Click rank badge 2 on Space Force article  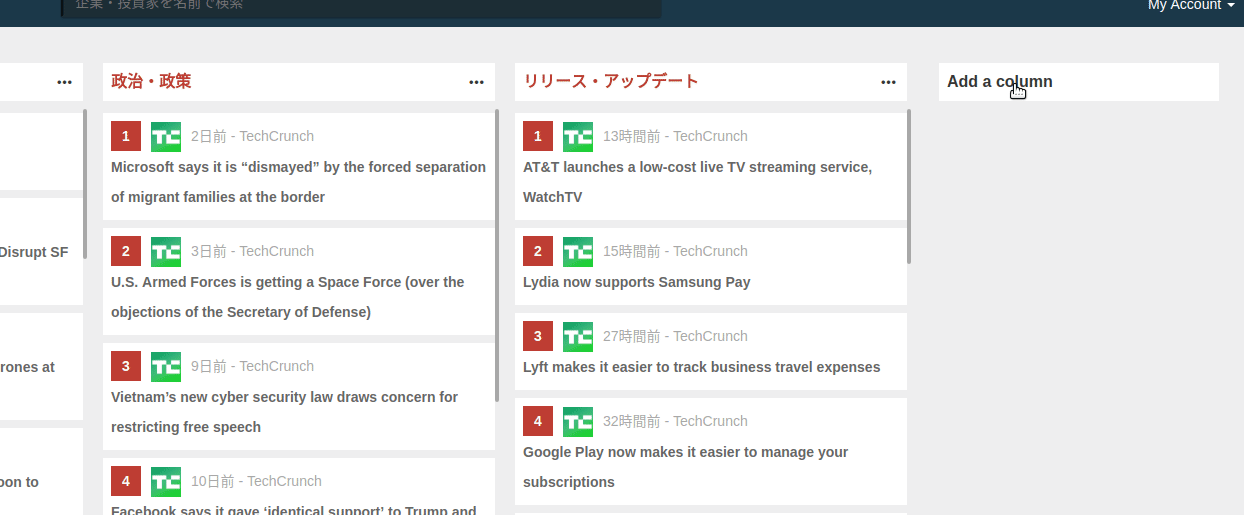click(x=126, y=251)
